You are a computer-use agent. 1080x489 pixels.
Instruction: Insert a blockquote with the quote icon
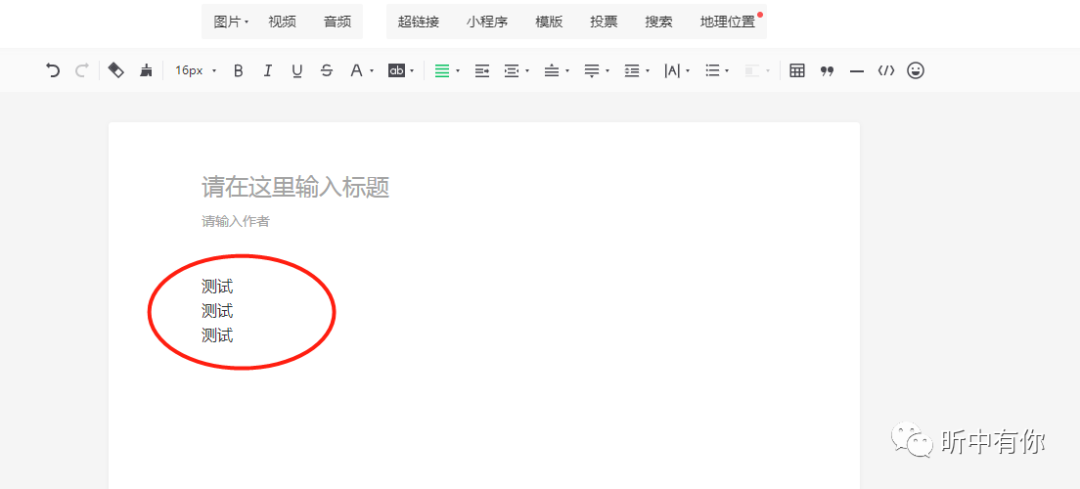click(x=827, y=71)
